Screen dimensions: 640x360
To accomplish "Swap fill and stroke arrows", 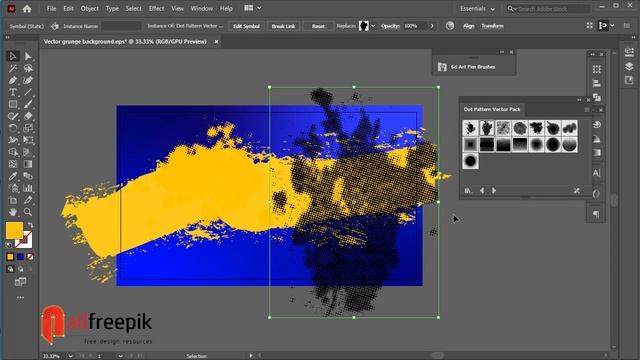I will tap(30, 225).
